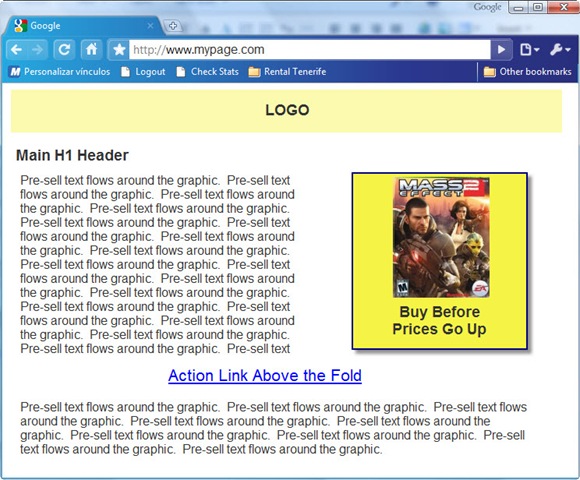Viewport: 580px width, 480px height.
Task: Bookmark this page with the star icon
Action: 119,50
